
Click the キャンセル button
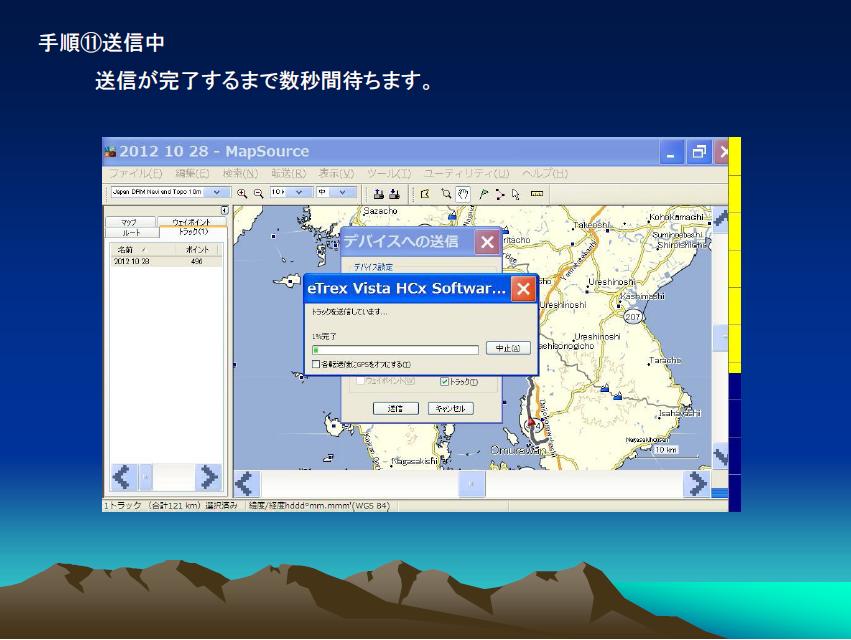tap(450, 408)
